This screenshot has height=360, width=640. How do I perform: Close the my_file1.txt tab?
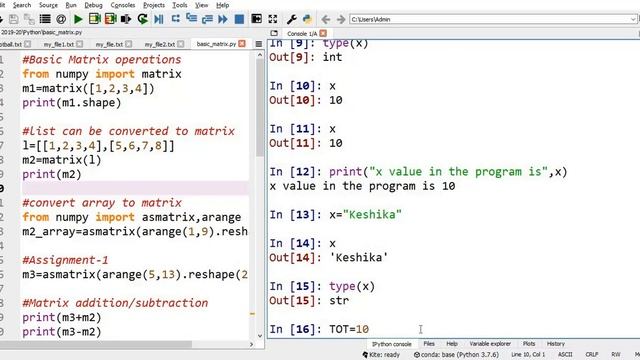(x=80, y=44)
